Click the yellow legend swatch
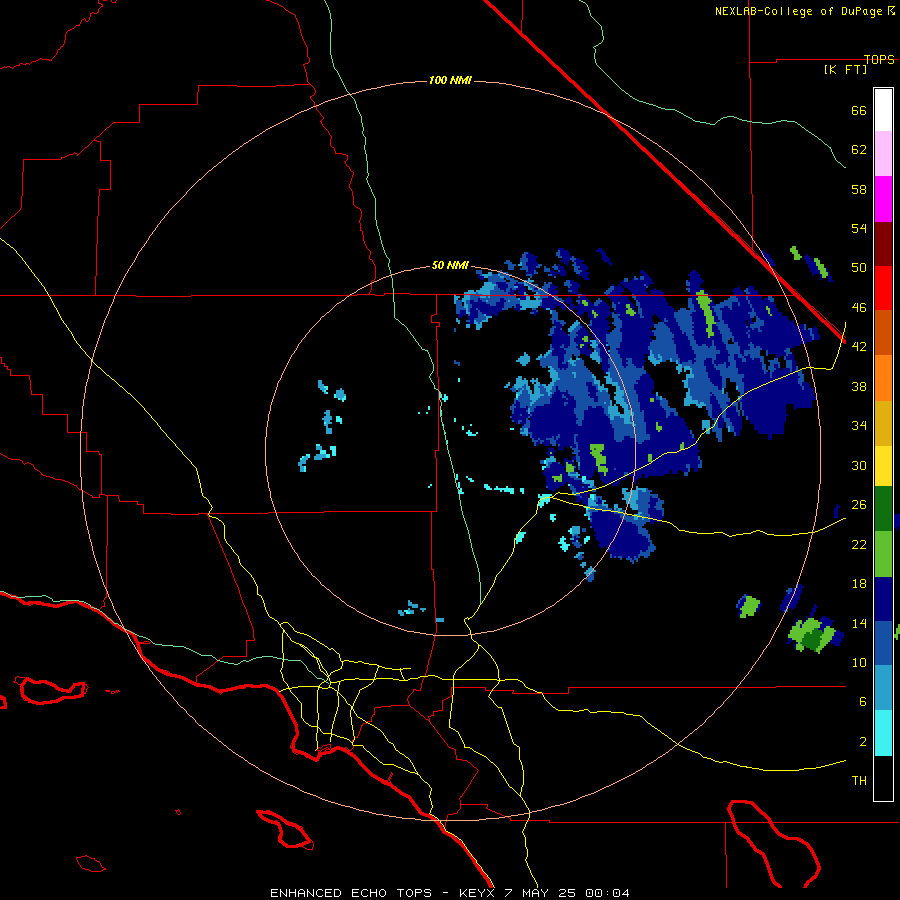The image size is (900, 900). coord(883,466)
